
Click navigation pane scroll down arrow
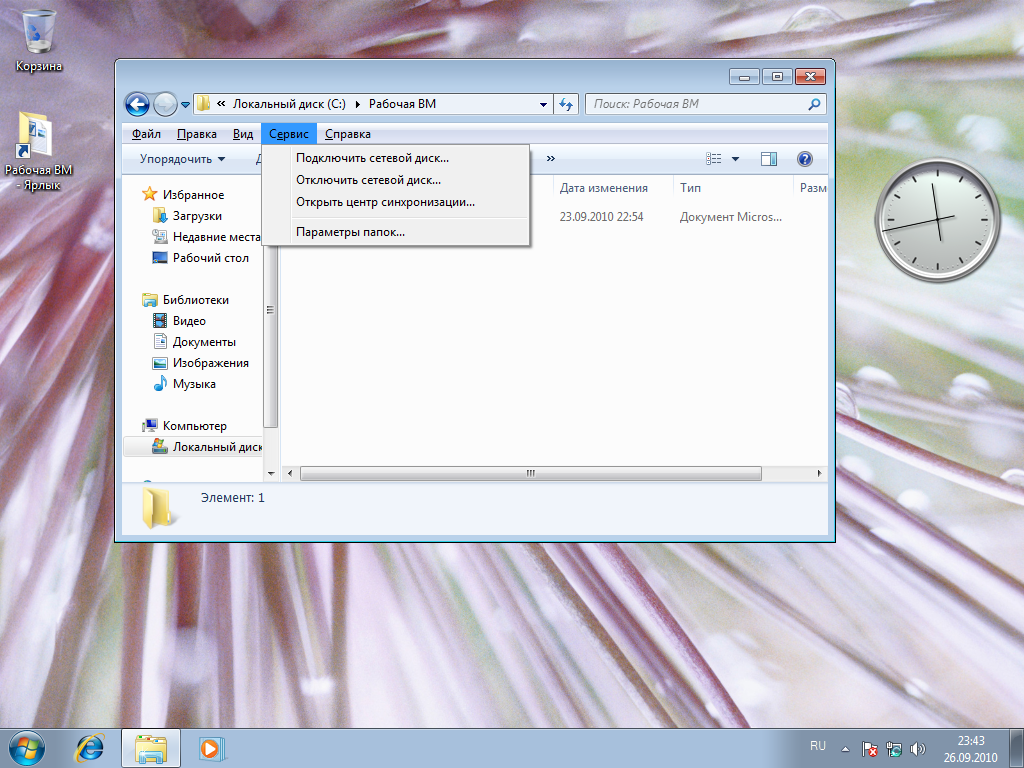(x=271, y=473)
